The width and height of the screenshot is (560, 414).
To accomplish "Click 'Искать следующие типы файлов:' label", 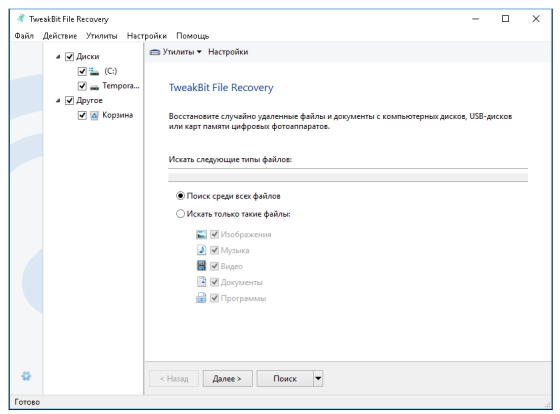I will pos(230,159).
